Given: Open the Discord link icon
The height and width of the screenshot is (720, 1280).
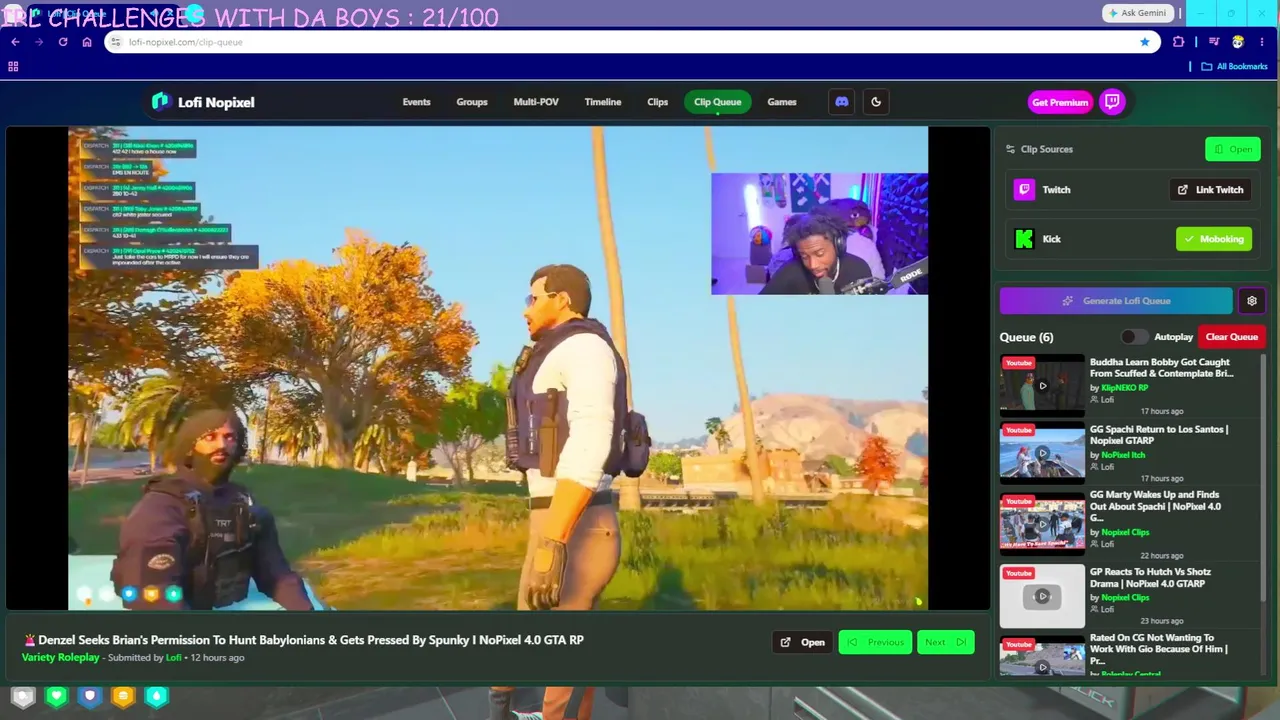Looking at the screenshot, I should [x=842, y=102].
